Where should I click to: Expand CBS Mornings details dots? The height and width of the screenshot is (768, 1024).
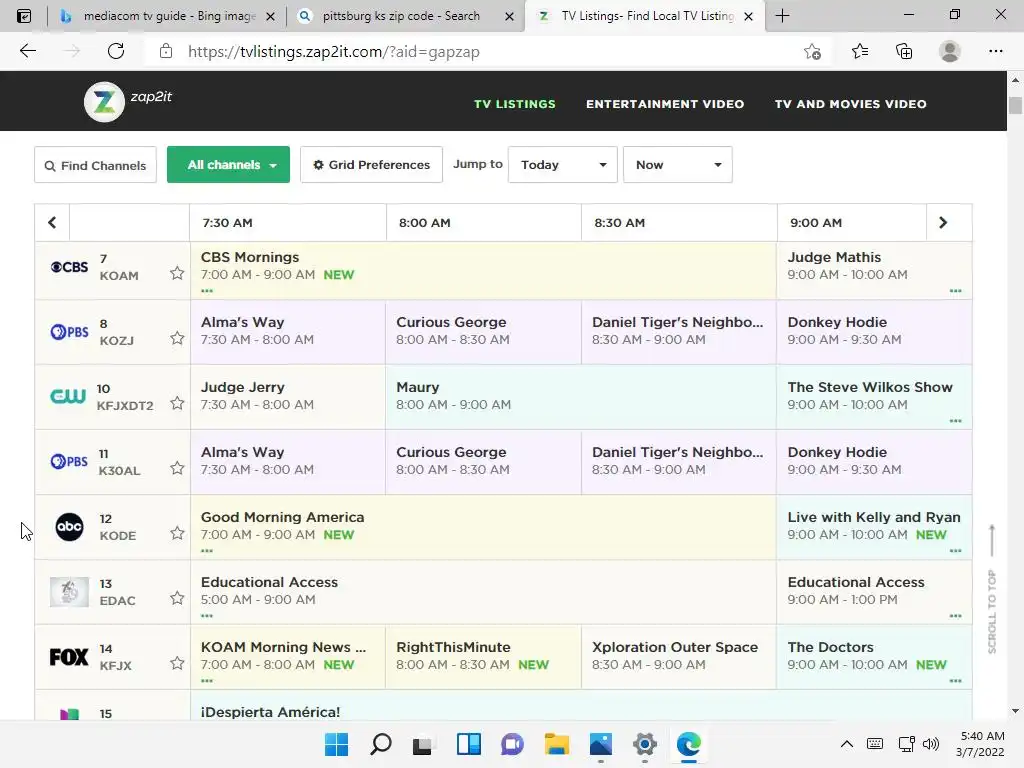point(207,291)
